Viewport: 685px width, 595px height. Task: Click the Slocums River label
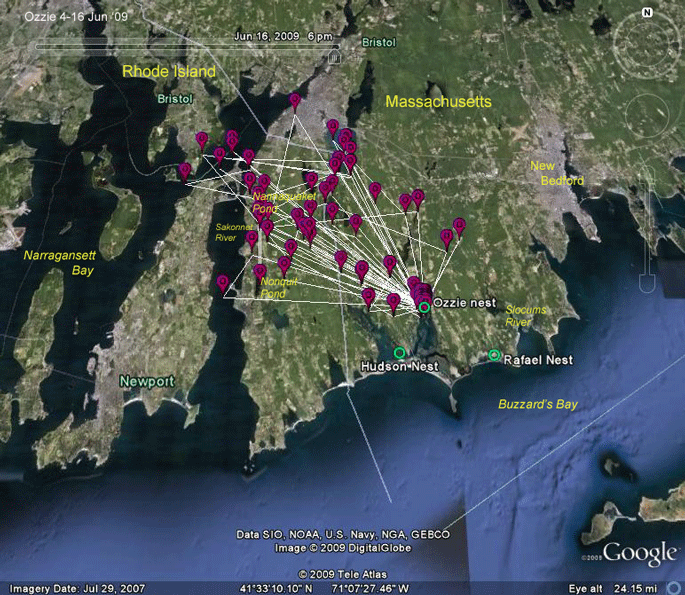(x=526, y=316)
